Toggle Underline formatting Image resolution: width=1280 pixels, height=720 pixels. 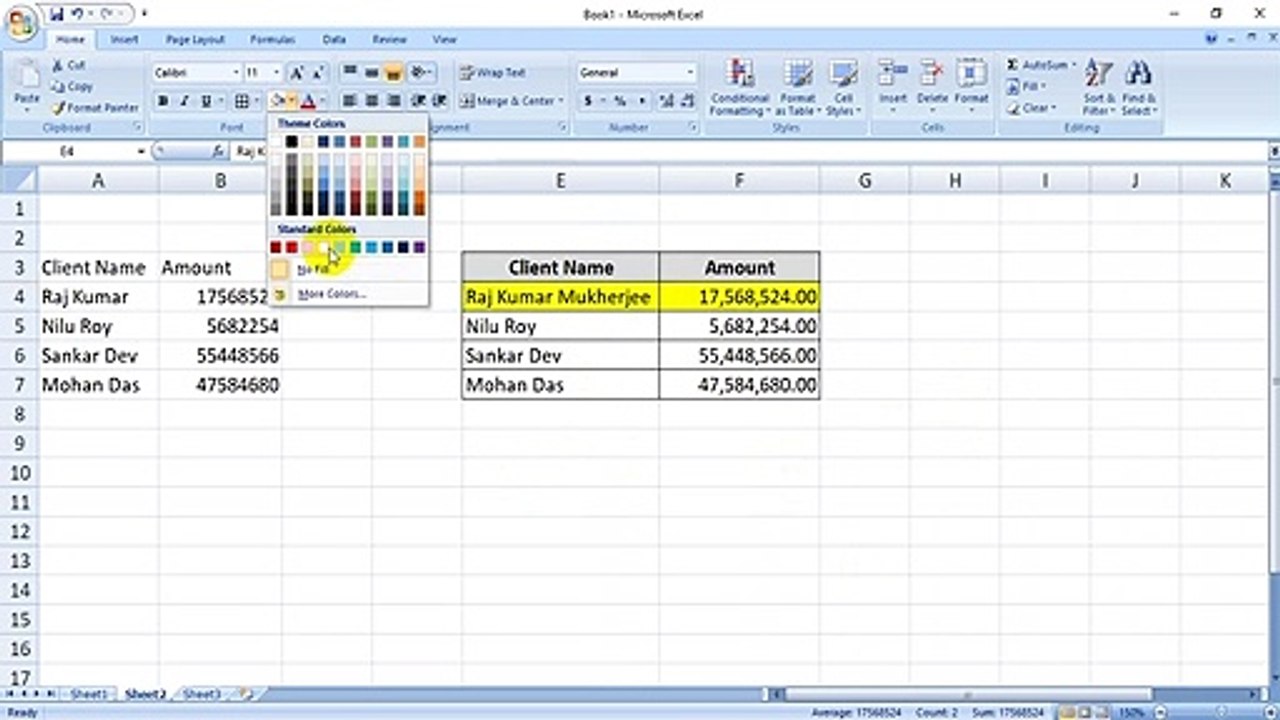(x=206, y=101)
